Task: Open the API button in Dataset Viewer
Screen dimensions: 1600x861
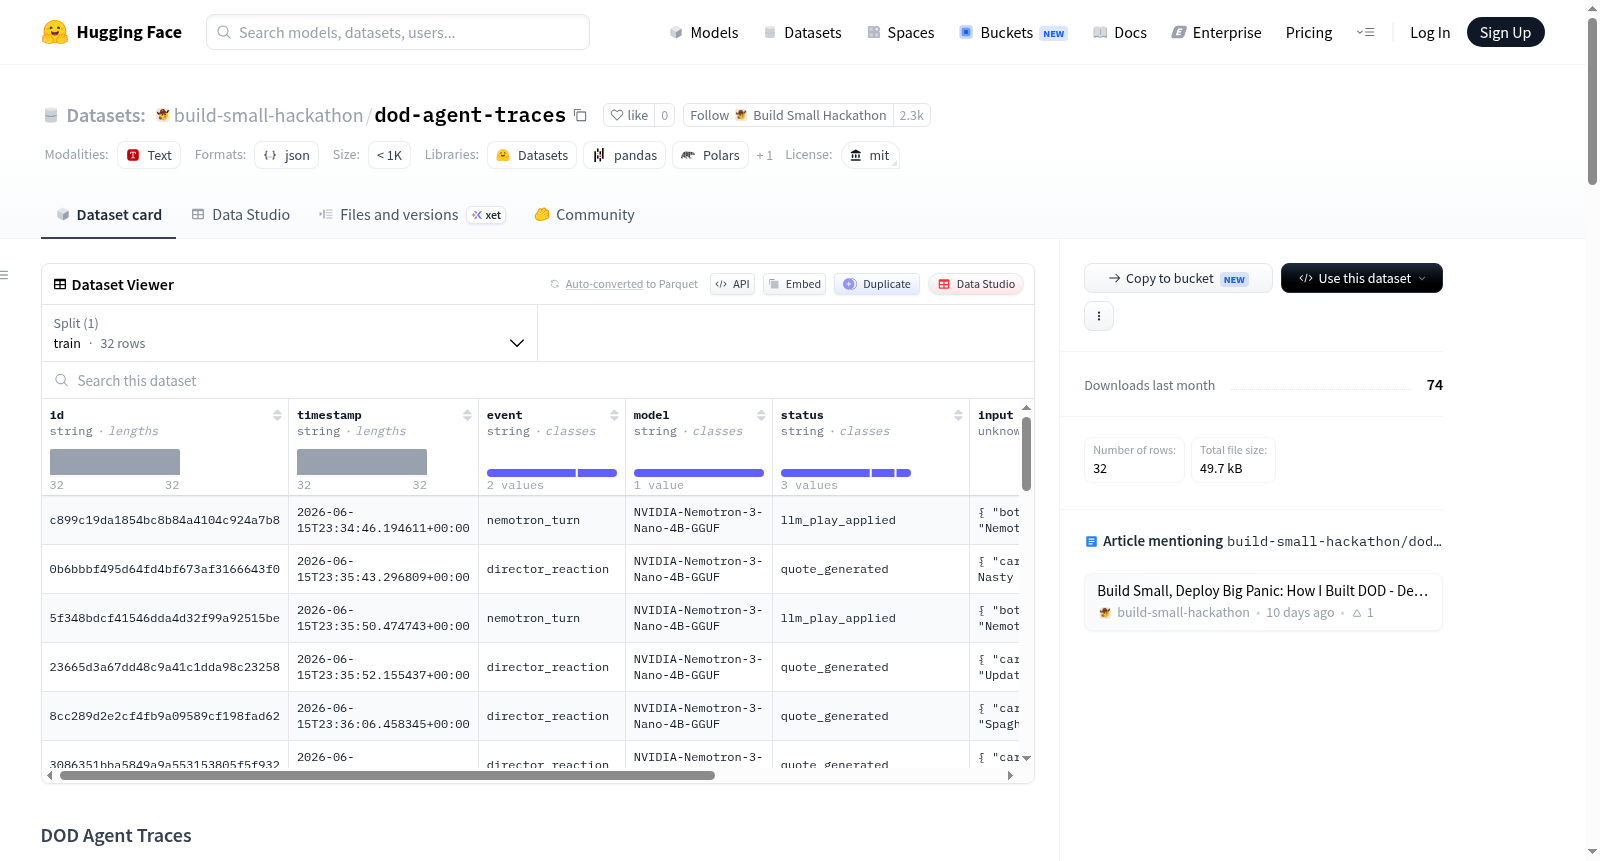Action: 732,284
